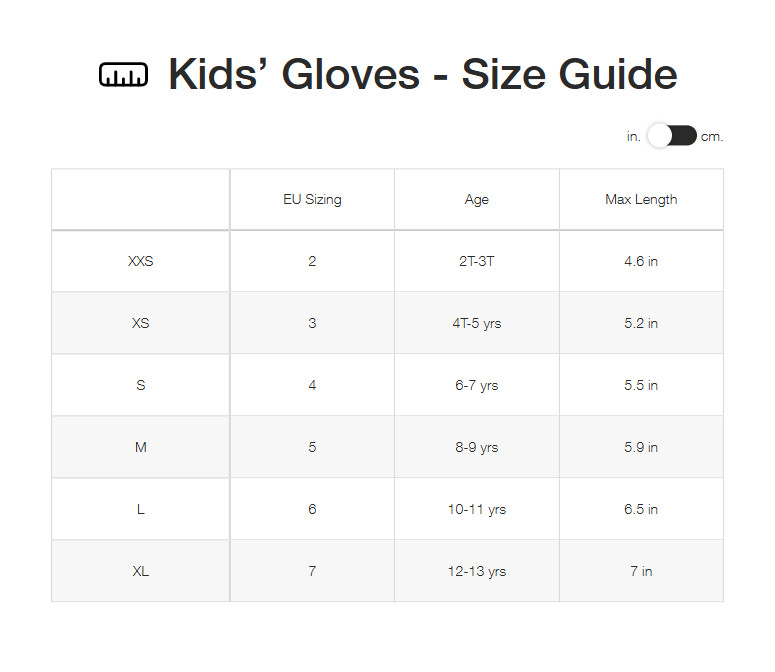Select the XXS size row label
The height and width of the screenshot is (672, 775).
[141, 261]
